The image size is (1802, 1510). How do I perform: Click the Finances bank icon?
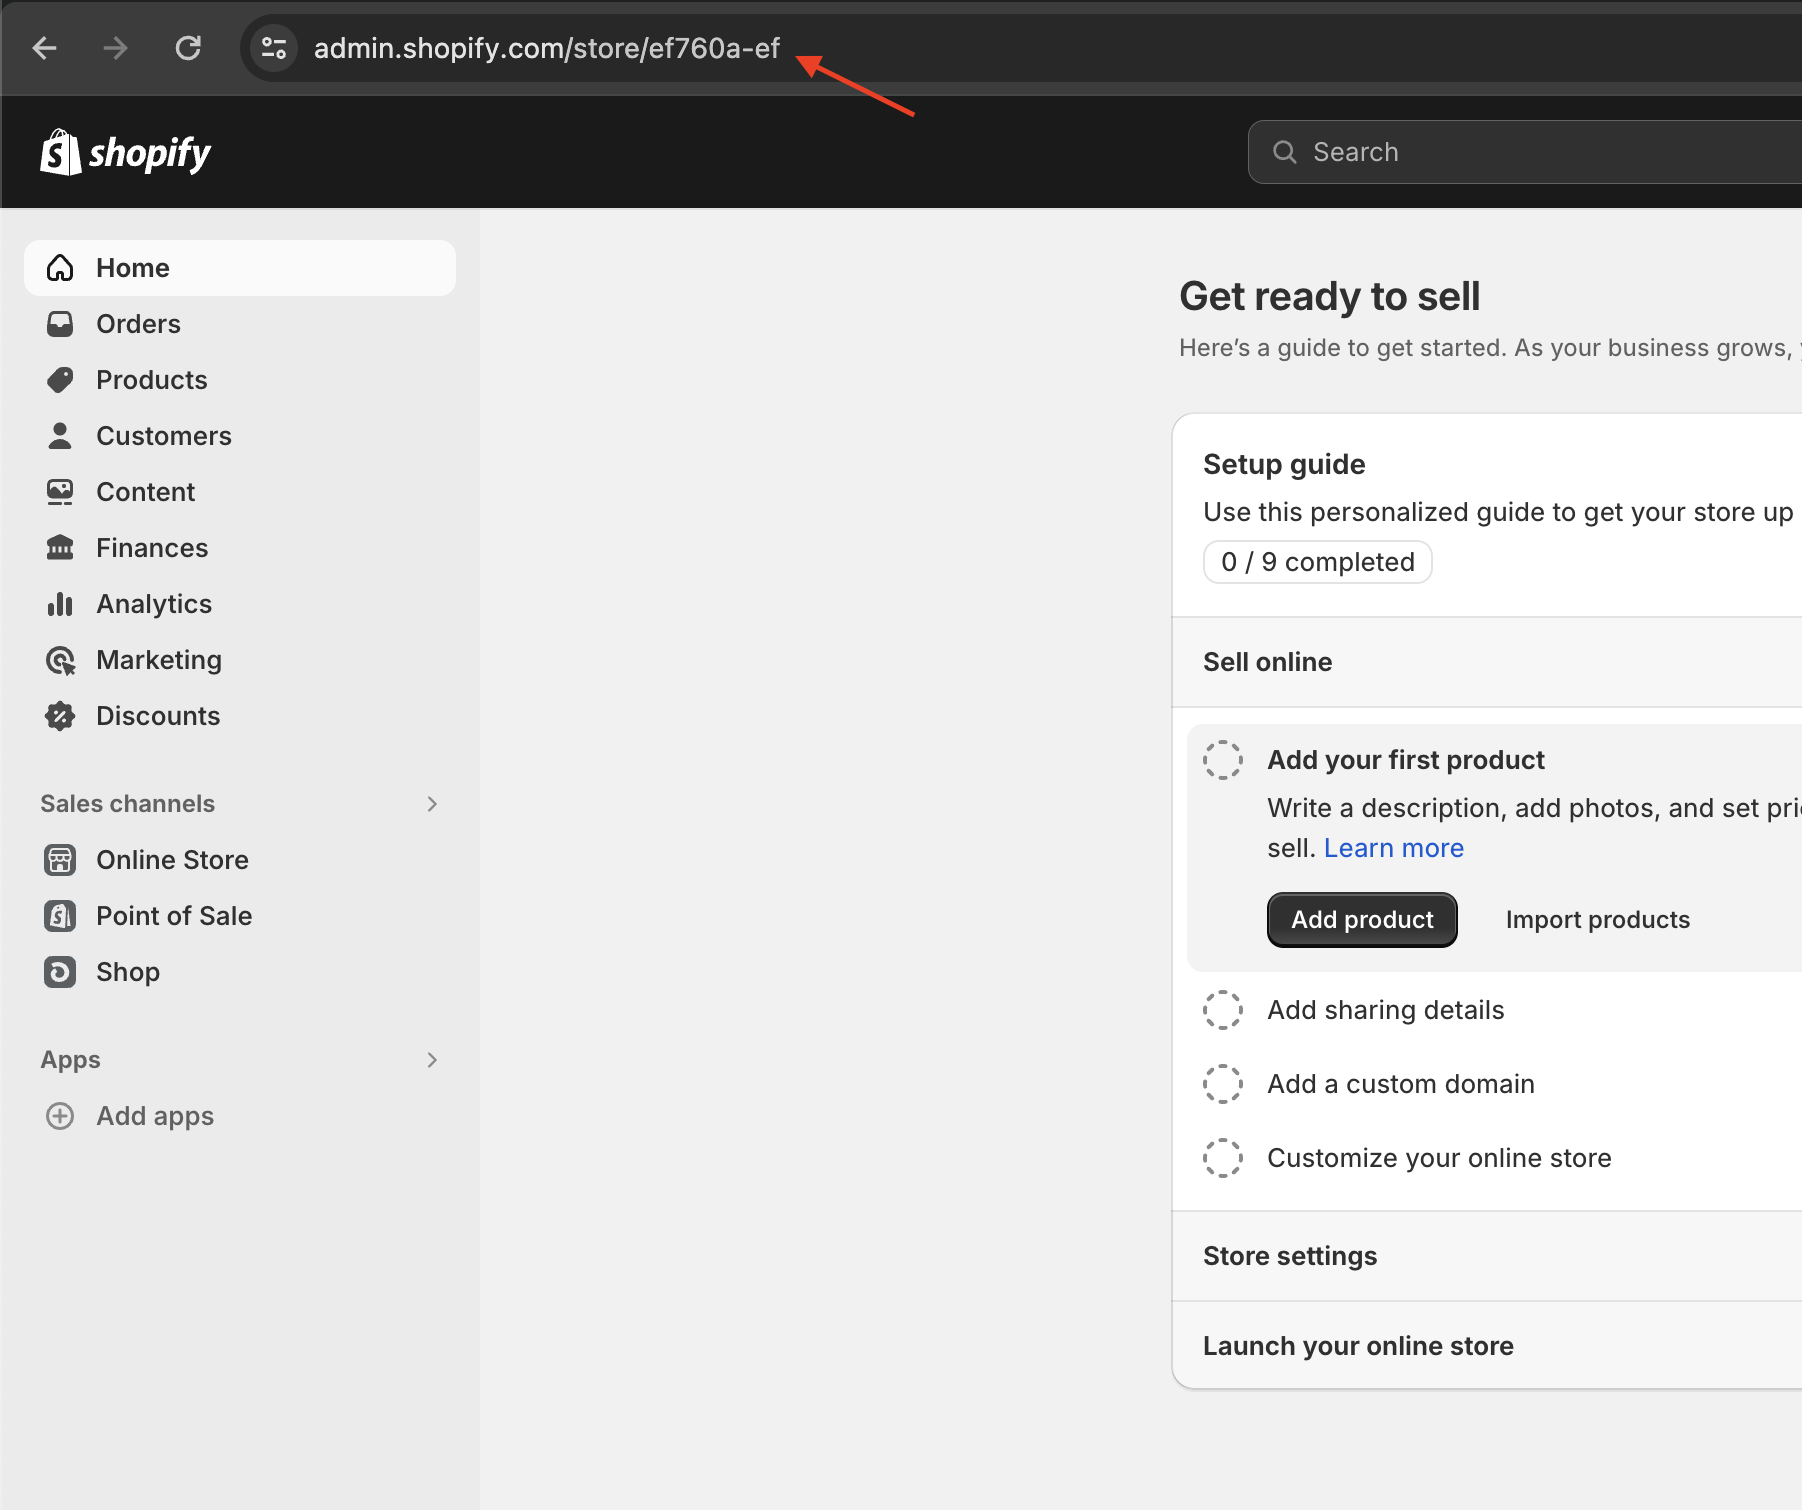click(60, 548)
